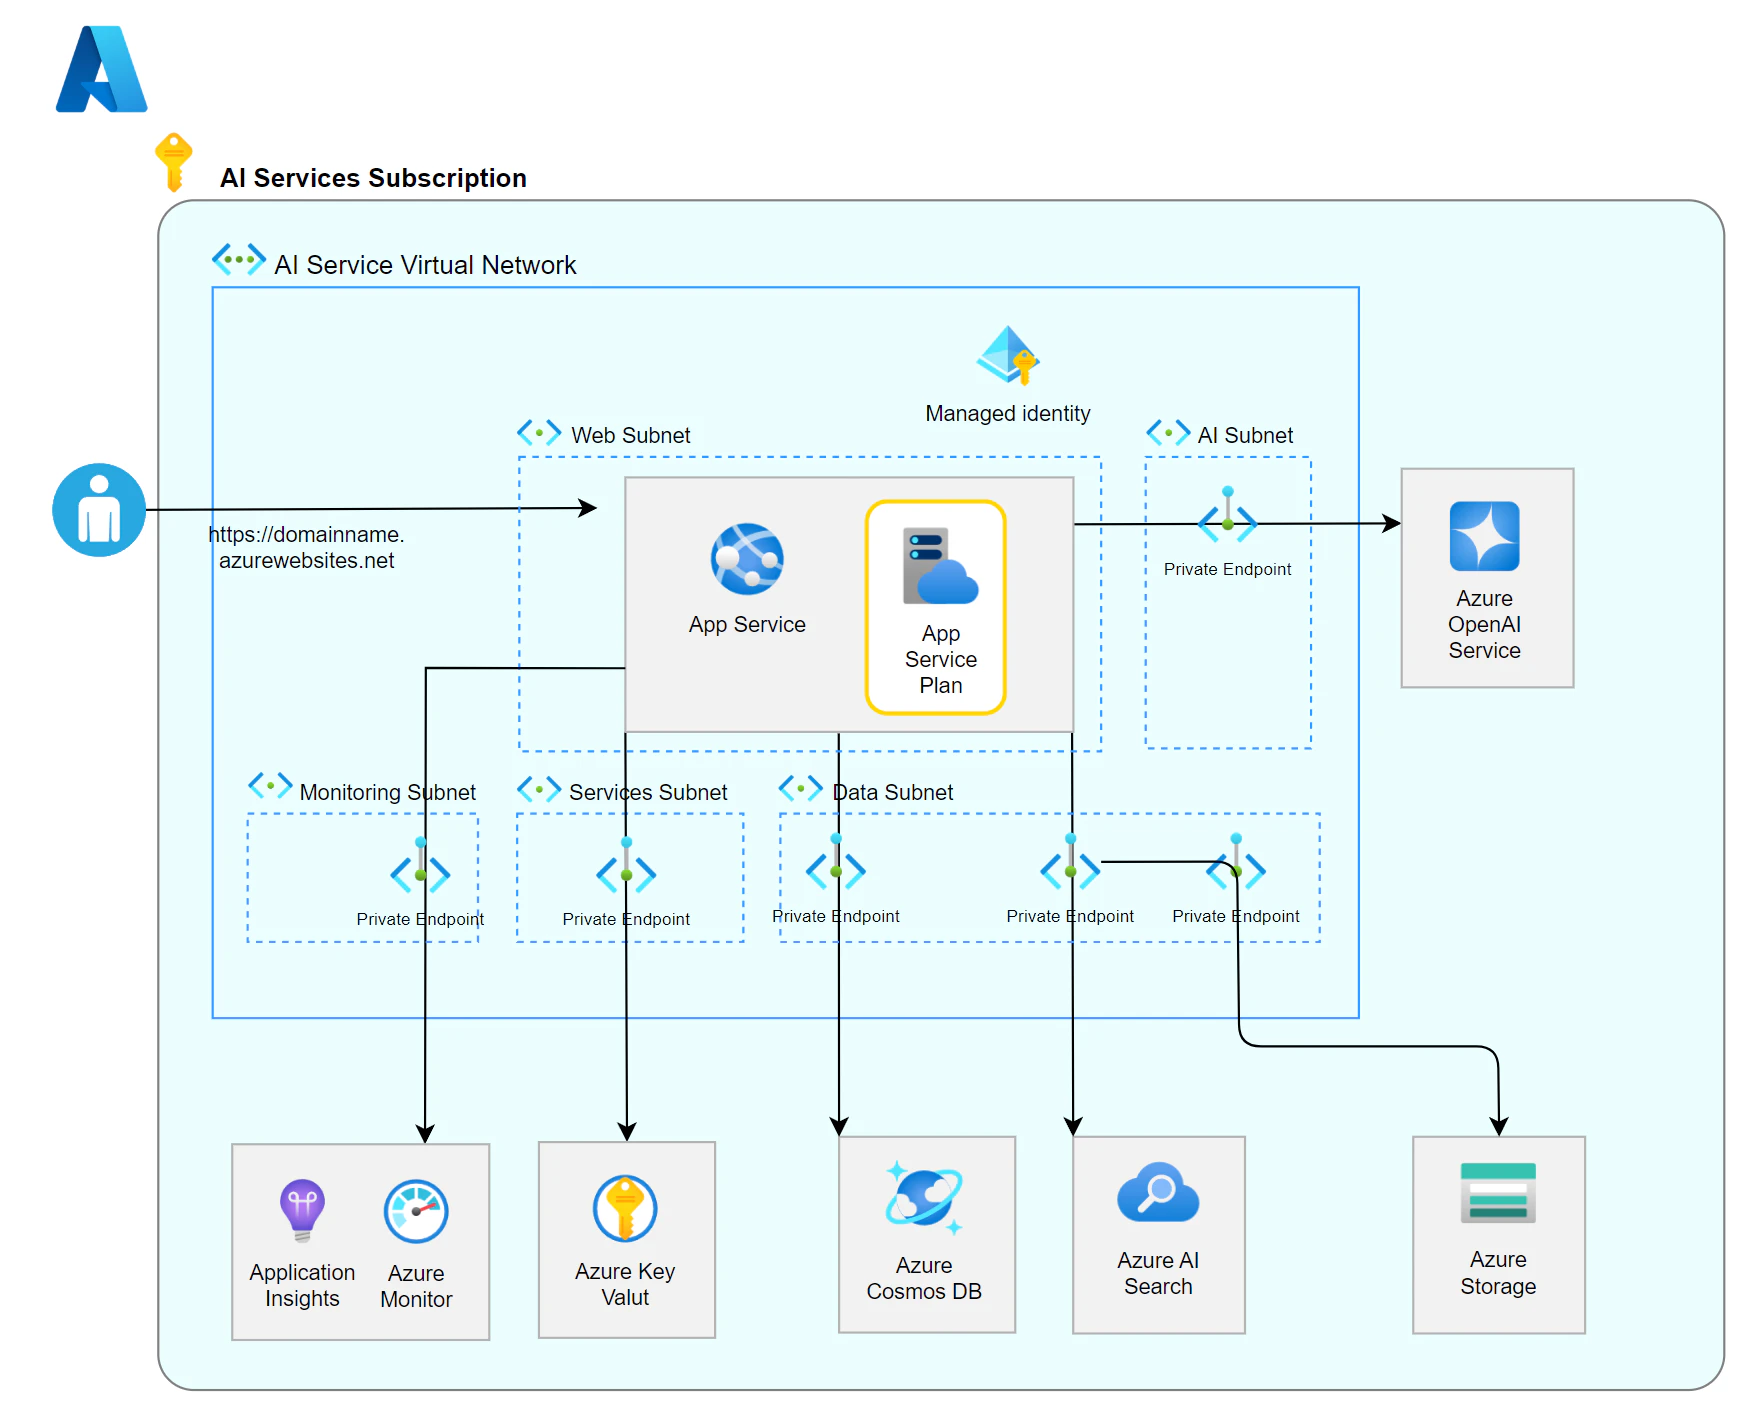Click the azurewebsites.net URL text
The image size is (1762, 1424).
pyautogui.click(x=306, y=548)
